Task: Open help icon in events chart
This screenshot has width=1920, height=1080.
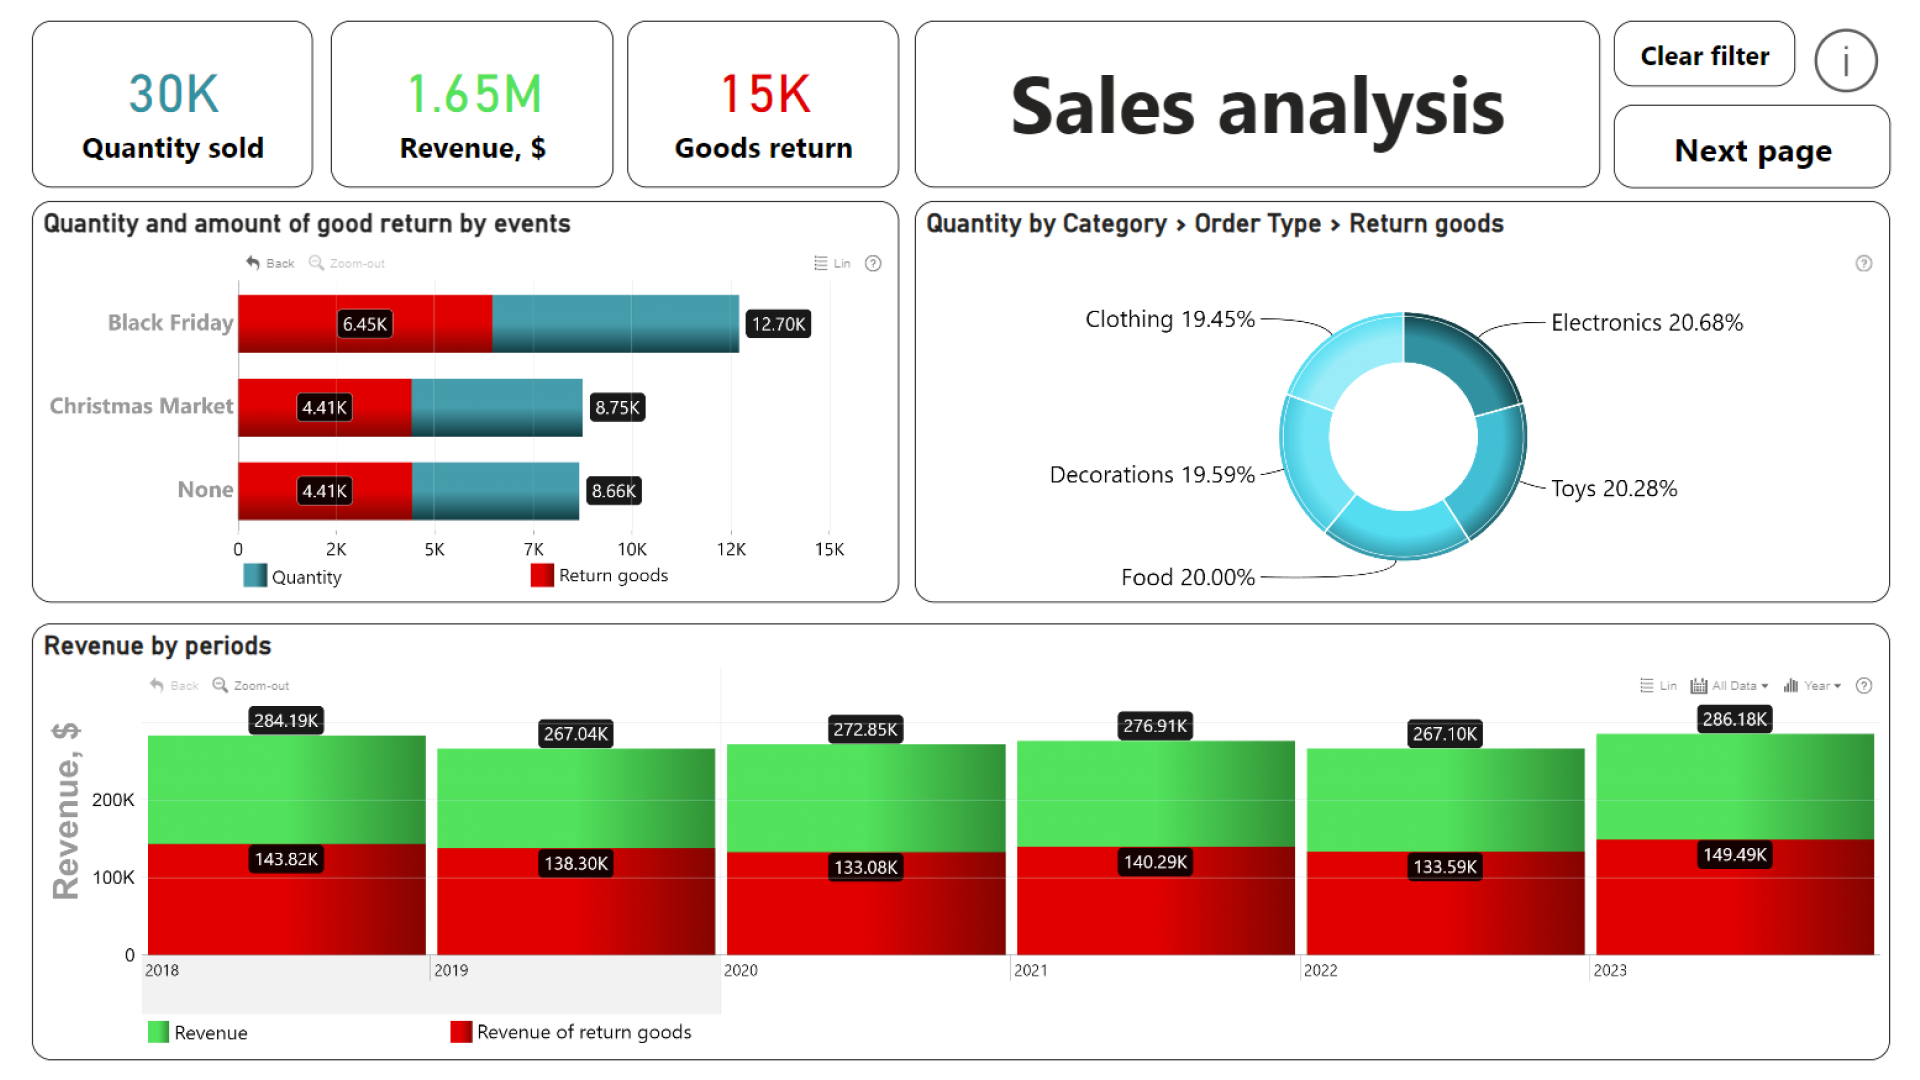Action: pyautogui.click(x=873, y=263)
